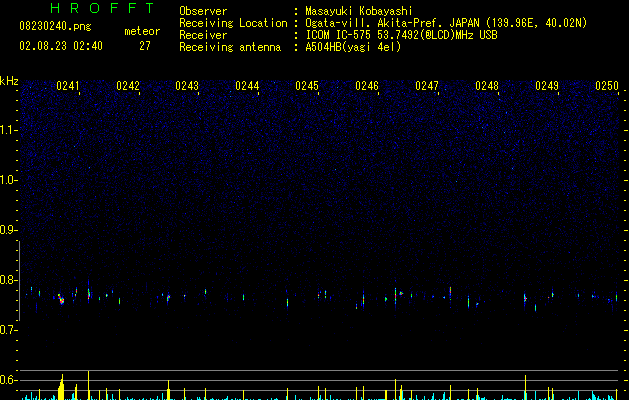This screenshot has width=629, height=400.
Task: Click the 1.0 kHz axis label
Action: (x=9, y=180)
